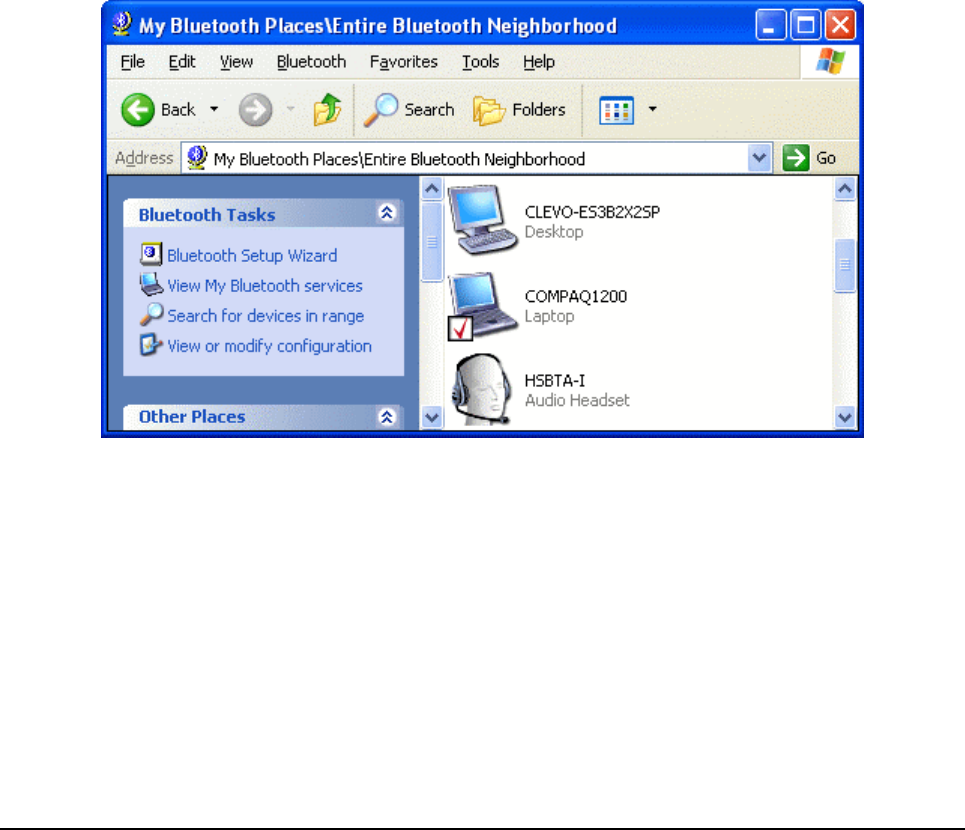Open the Address bar dropdown arrow

pyautogui.click(x=759, y=158)
